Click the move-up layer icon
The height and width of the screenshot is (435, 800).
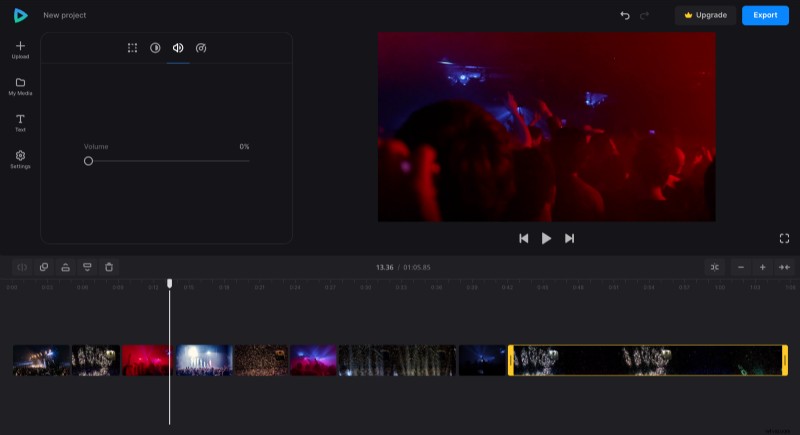[65, 267]
